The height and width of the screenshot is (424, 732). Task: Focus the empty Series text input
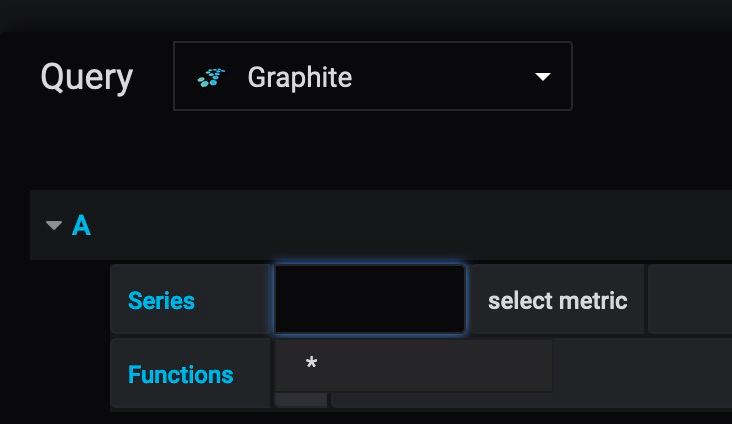click(370, 299)
